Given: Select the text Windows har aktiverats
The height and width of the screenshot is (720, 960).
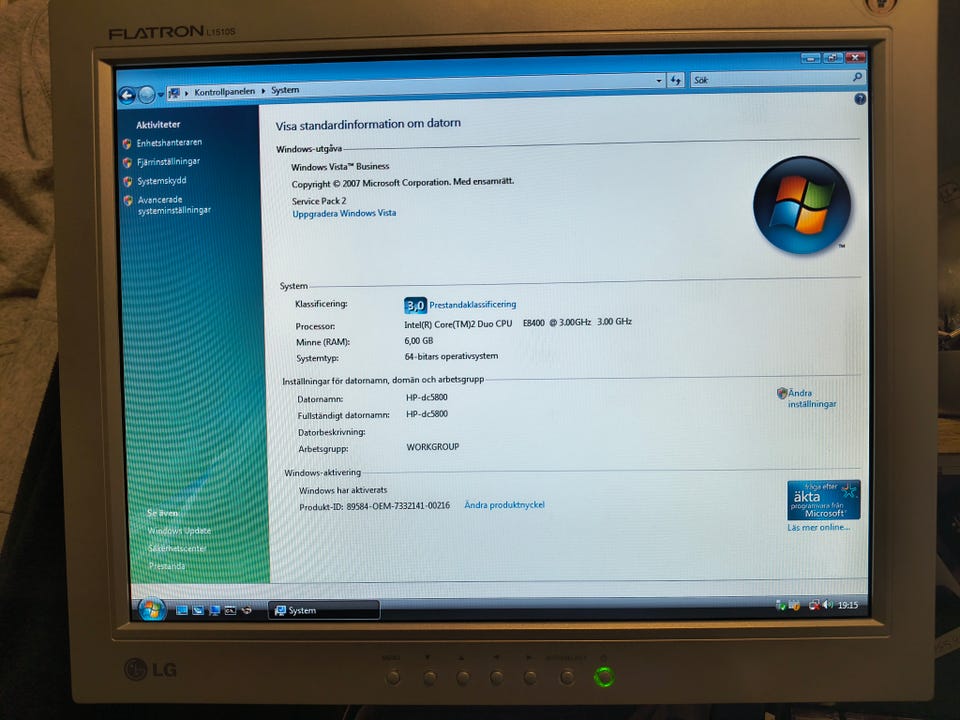Looking at the screenshot, I should click(343, 490).
